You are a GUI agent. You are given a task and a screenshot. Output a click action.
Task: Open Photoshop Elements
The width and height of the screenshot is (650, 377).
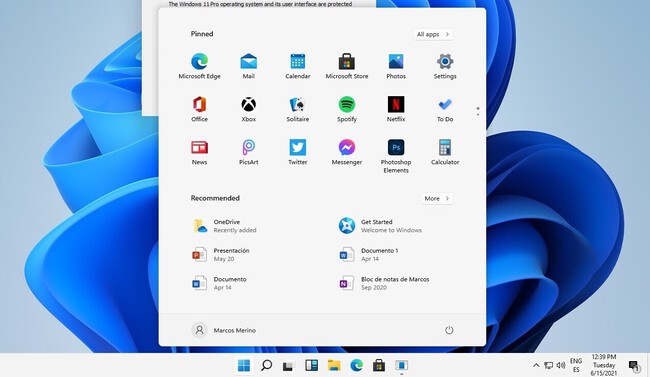[396, 156]
